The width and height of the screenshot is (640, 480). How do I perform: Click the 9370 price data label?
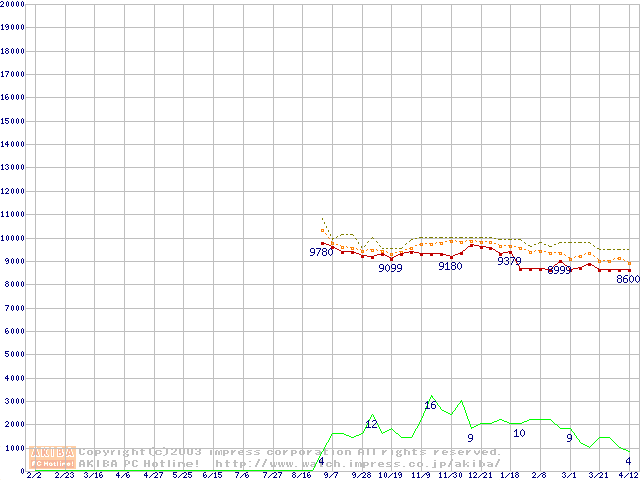coord(509,261)
